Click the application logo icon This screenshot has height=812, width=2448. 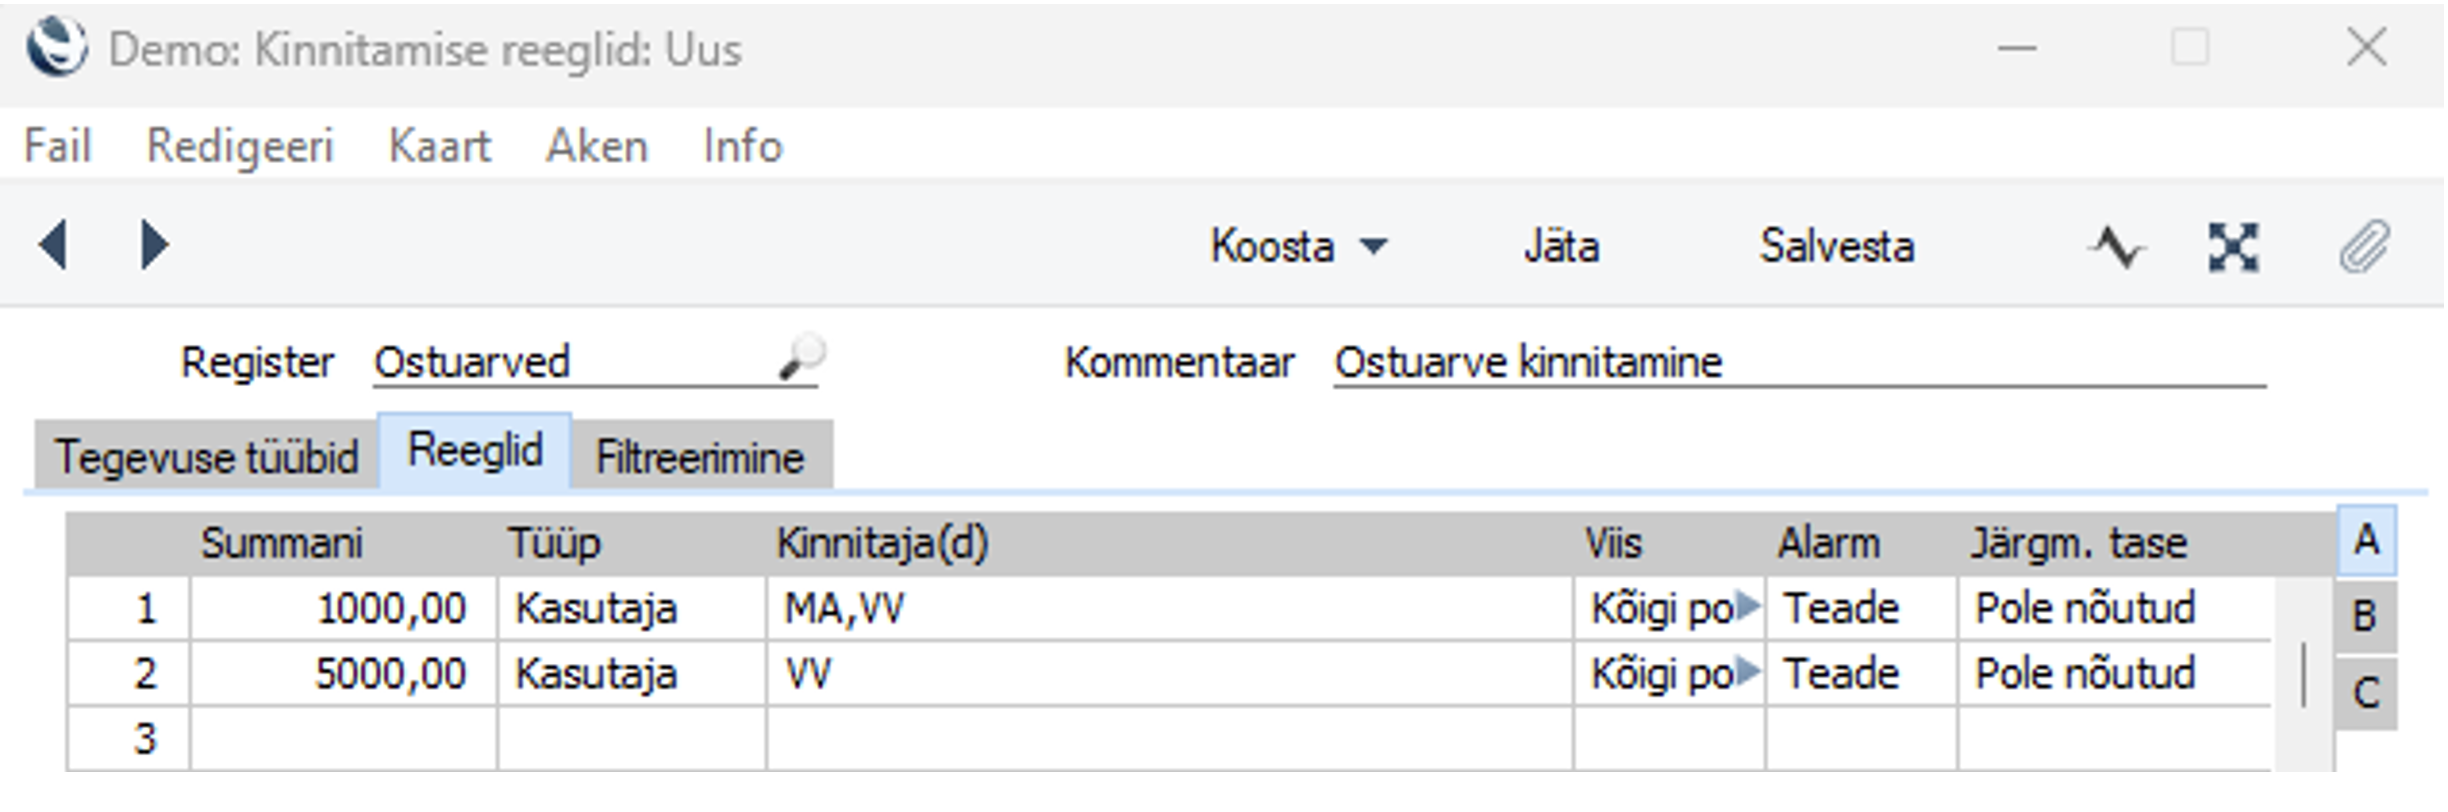(x=57, y=48)
